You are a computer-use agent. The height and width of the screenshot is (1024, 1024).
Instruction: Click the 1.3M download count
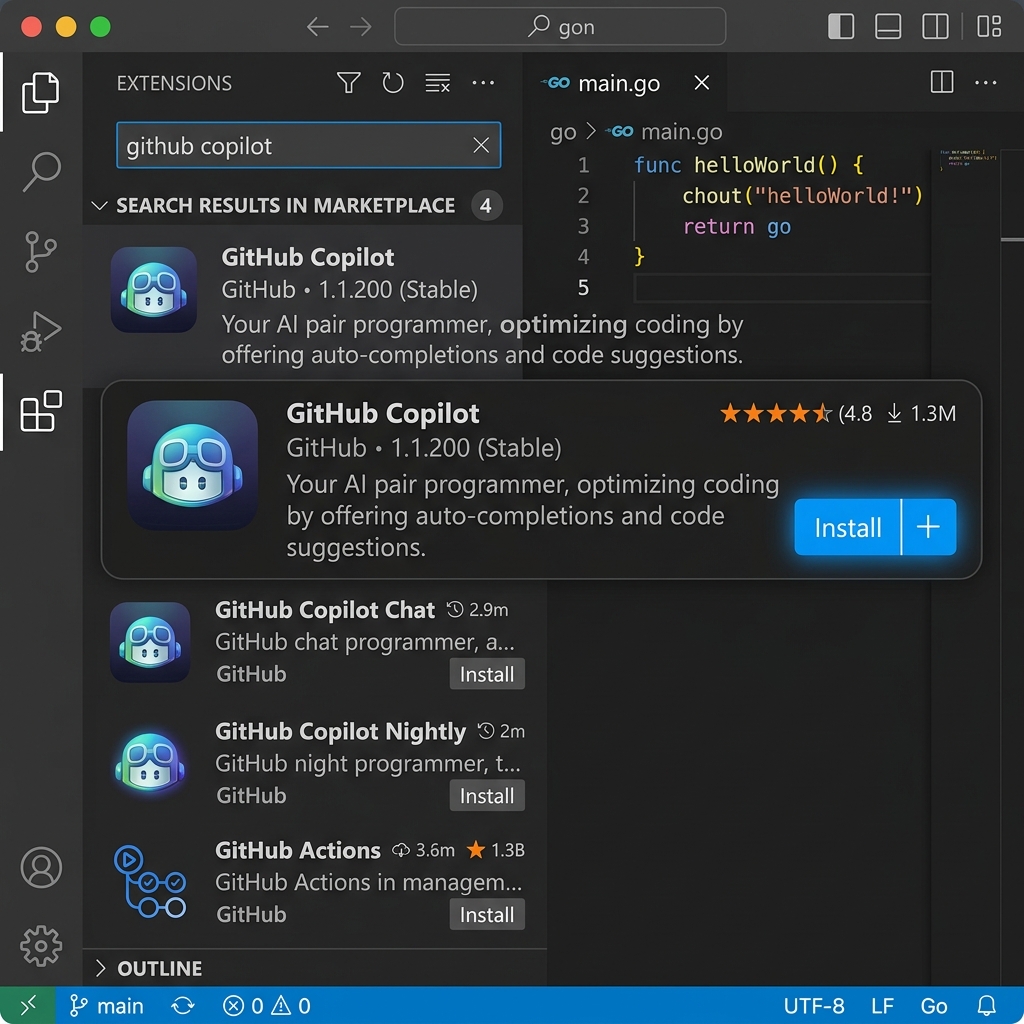coord(921,413)
